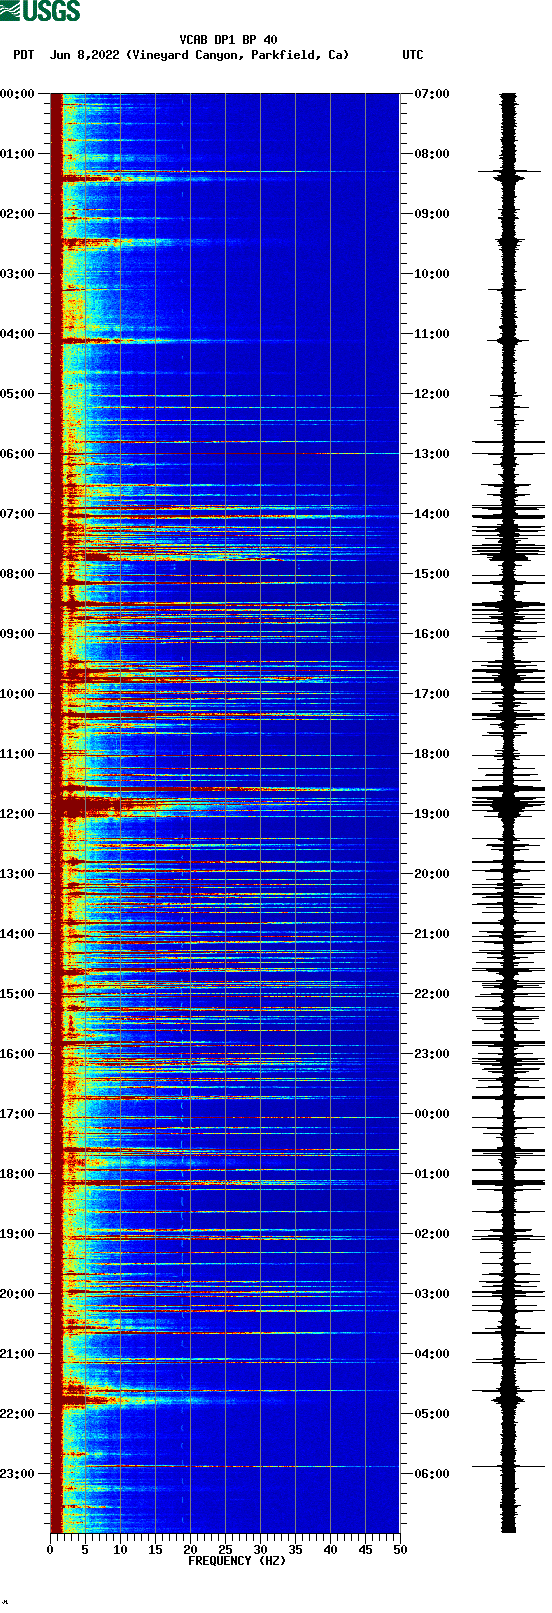
Task: Click the 03:00 label on the PDT axis
Action: [17, 274]
